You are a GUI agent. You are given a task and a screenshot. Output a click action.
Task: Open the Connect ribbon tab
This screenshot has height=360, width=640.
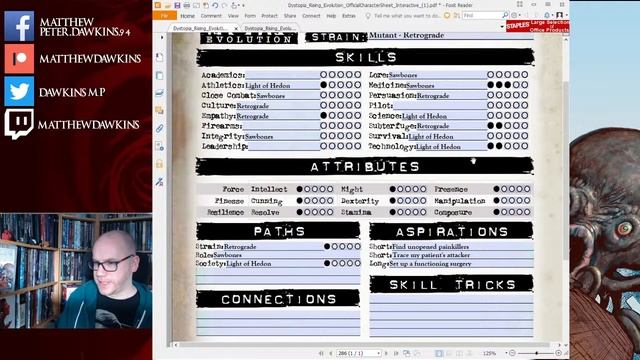pos(311,16)
